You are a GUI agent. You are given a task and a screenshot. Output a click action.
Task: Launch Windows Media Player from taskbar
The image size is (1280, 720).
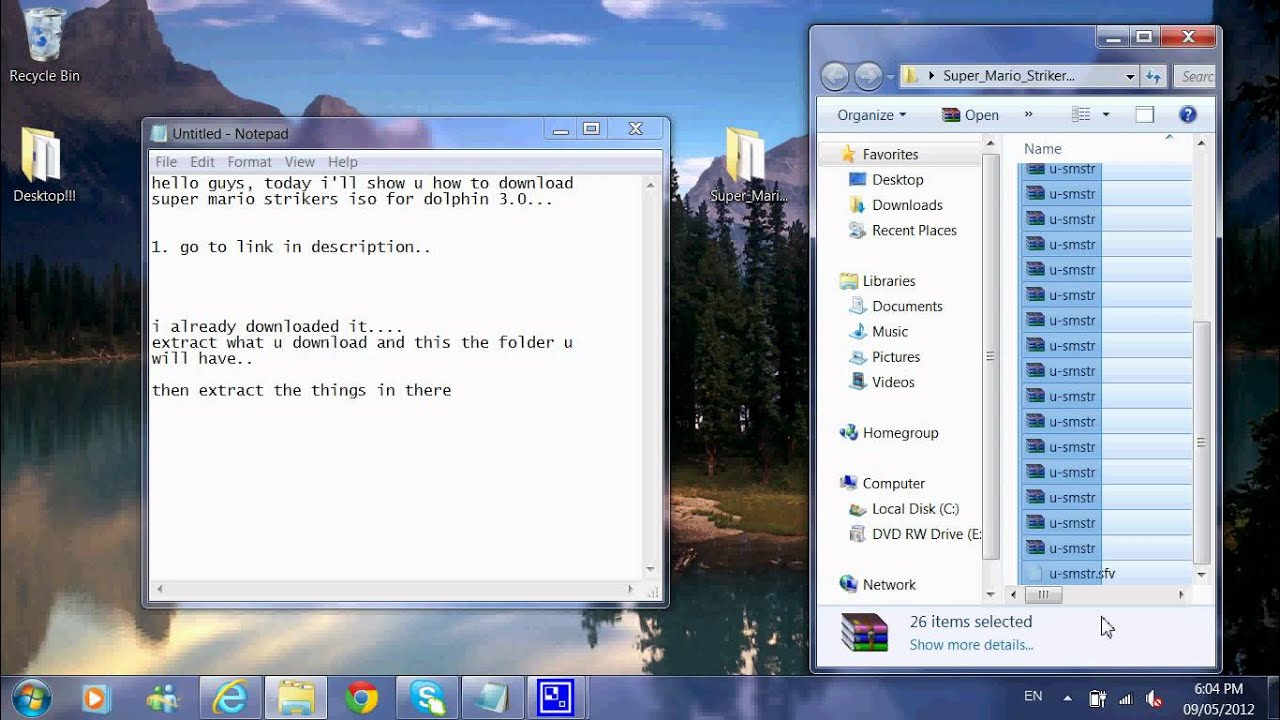pos(97,697)
